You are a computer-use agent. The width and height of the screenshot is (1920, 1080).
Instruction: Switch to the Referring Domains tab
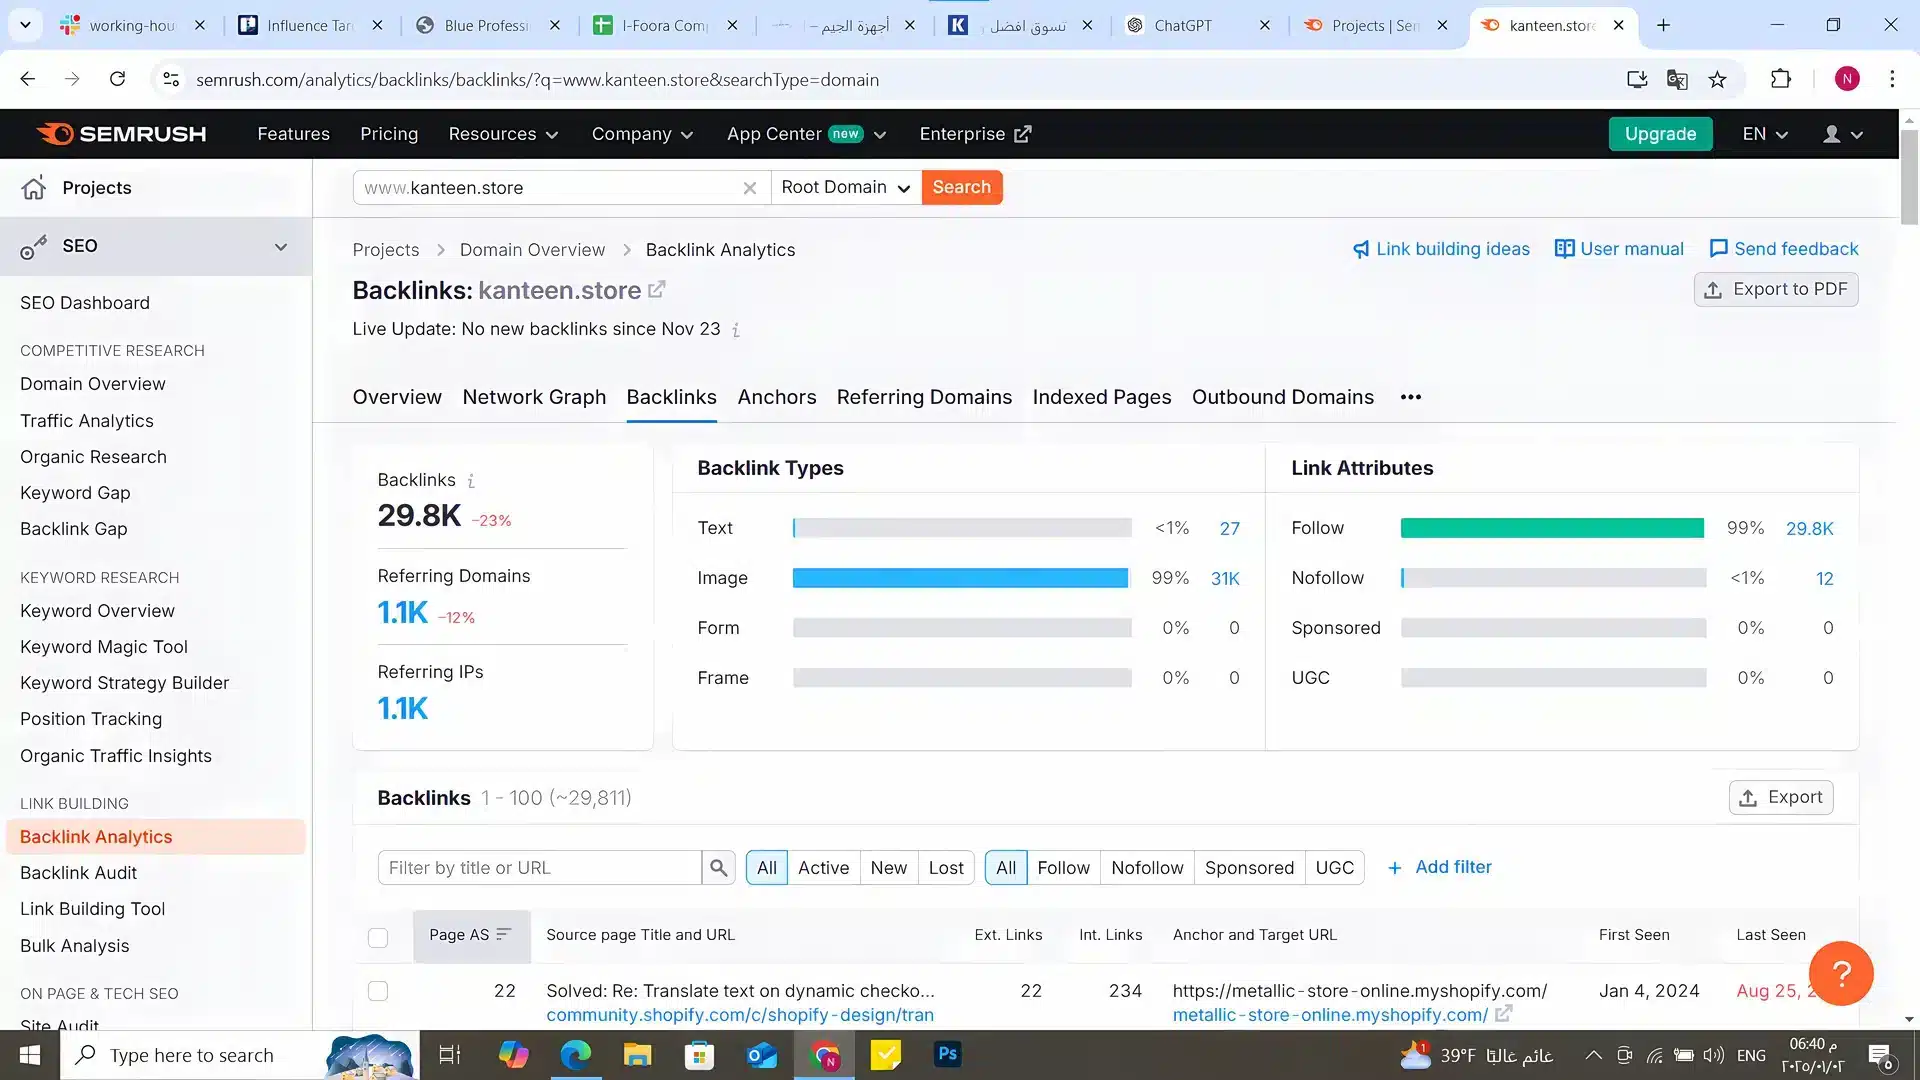(923, 397)
